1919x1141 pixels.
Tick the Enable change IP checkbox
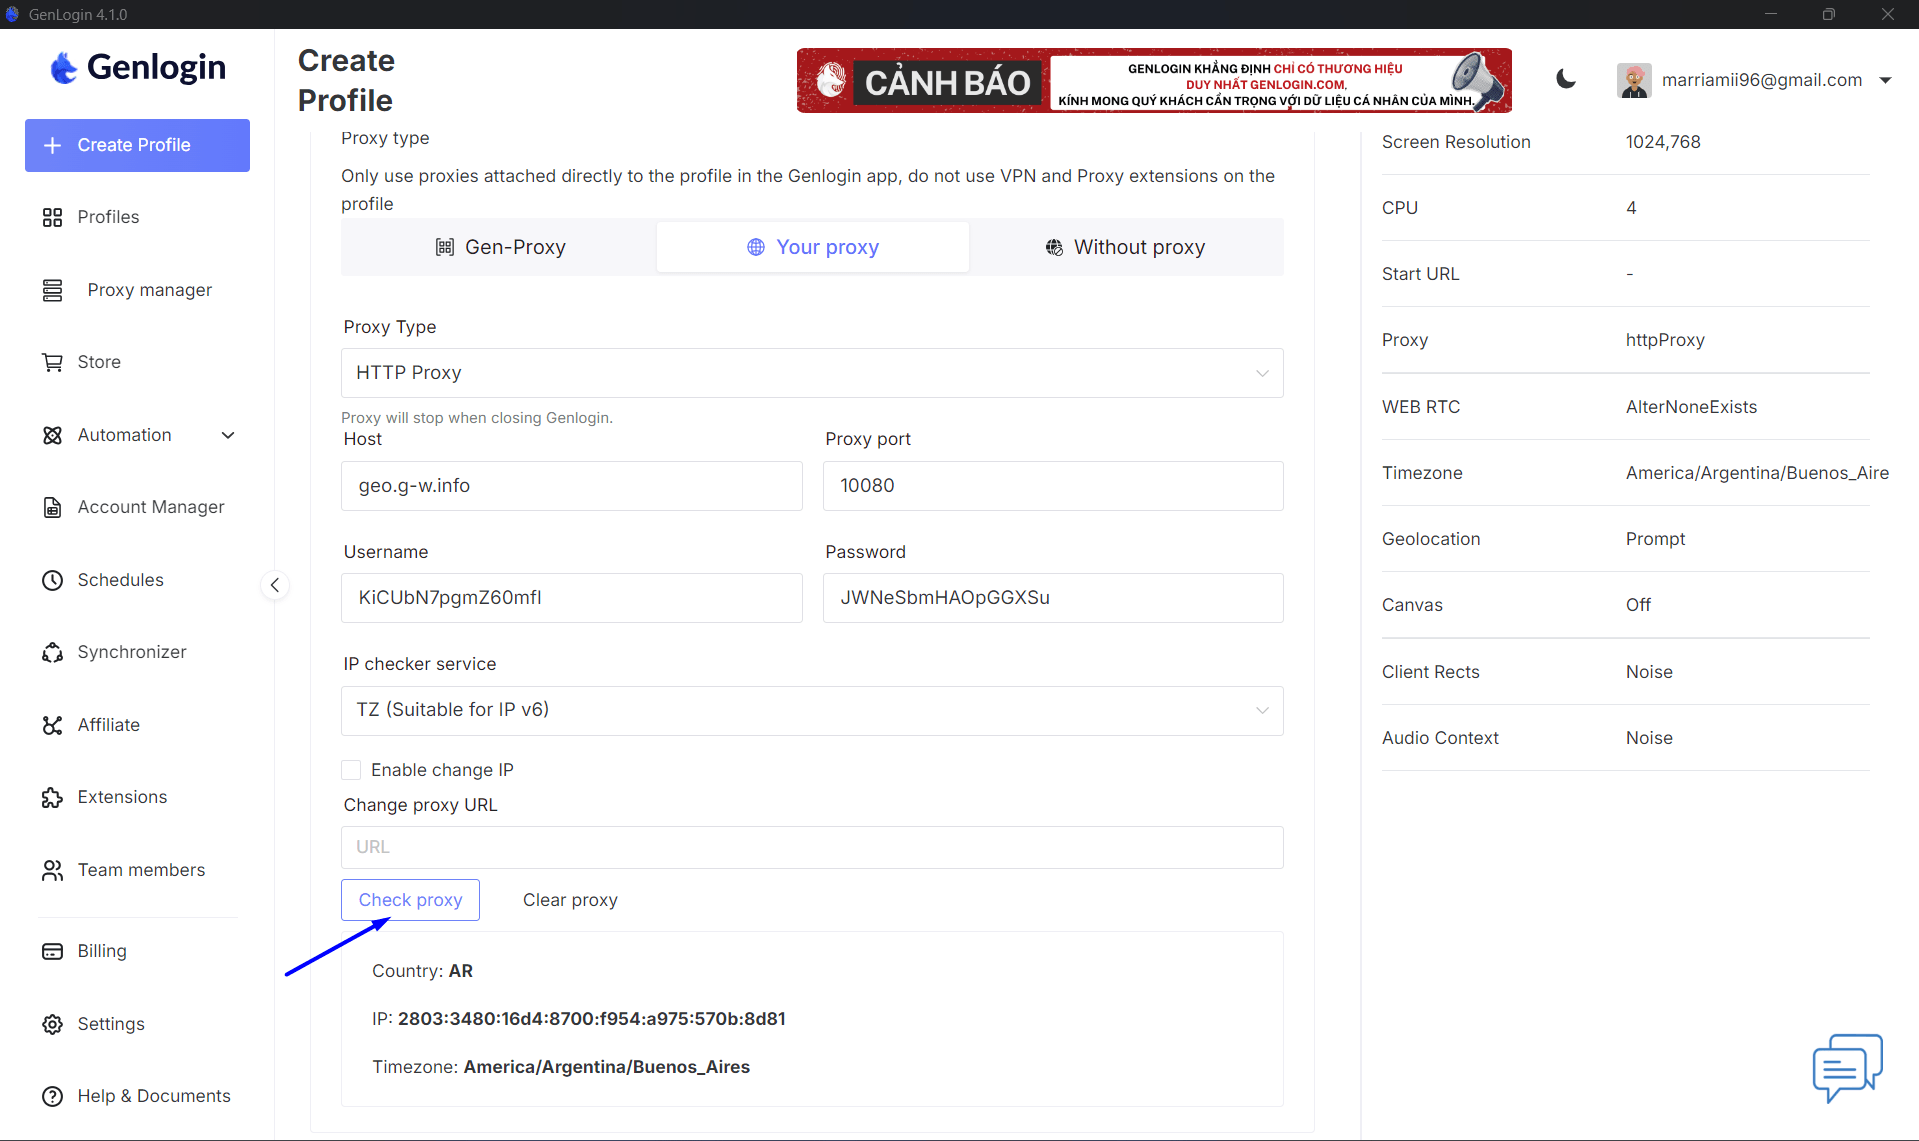tap(351, 770)
